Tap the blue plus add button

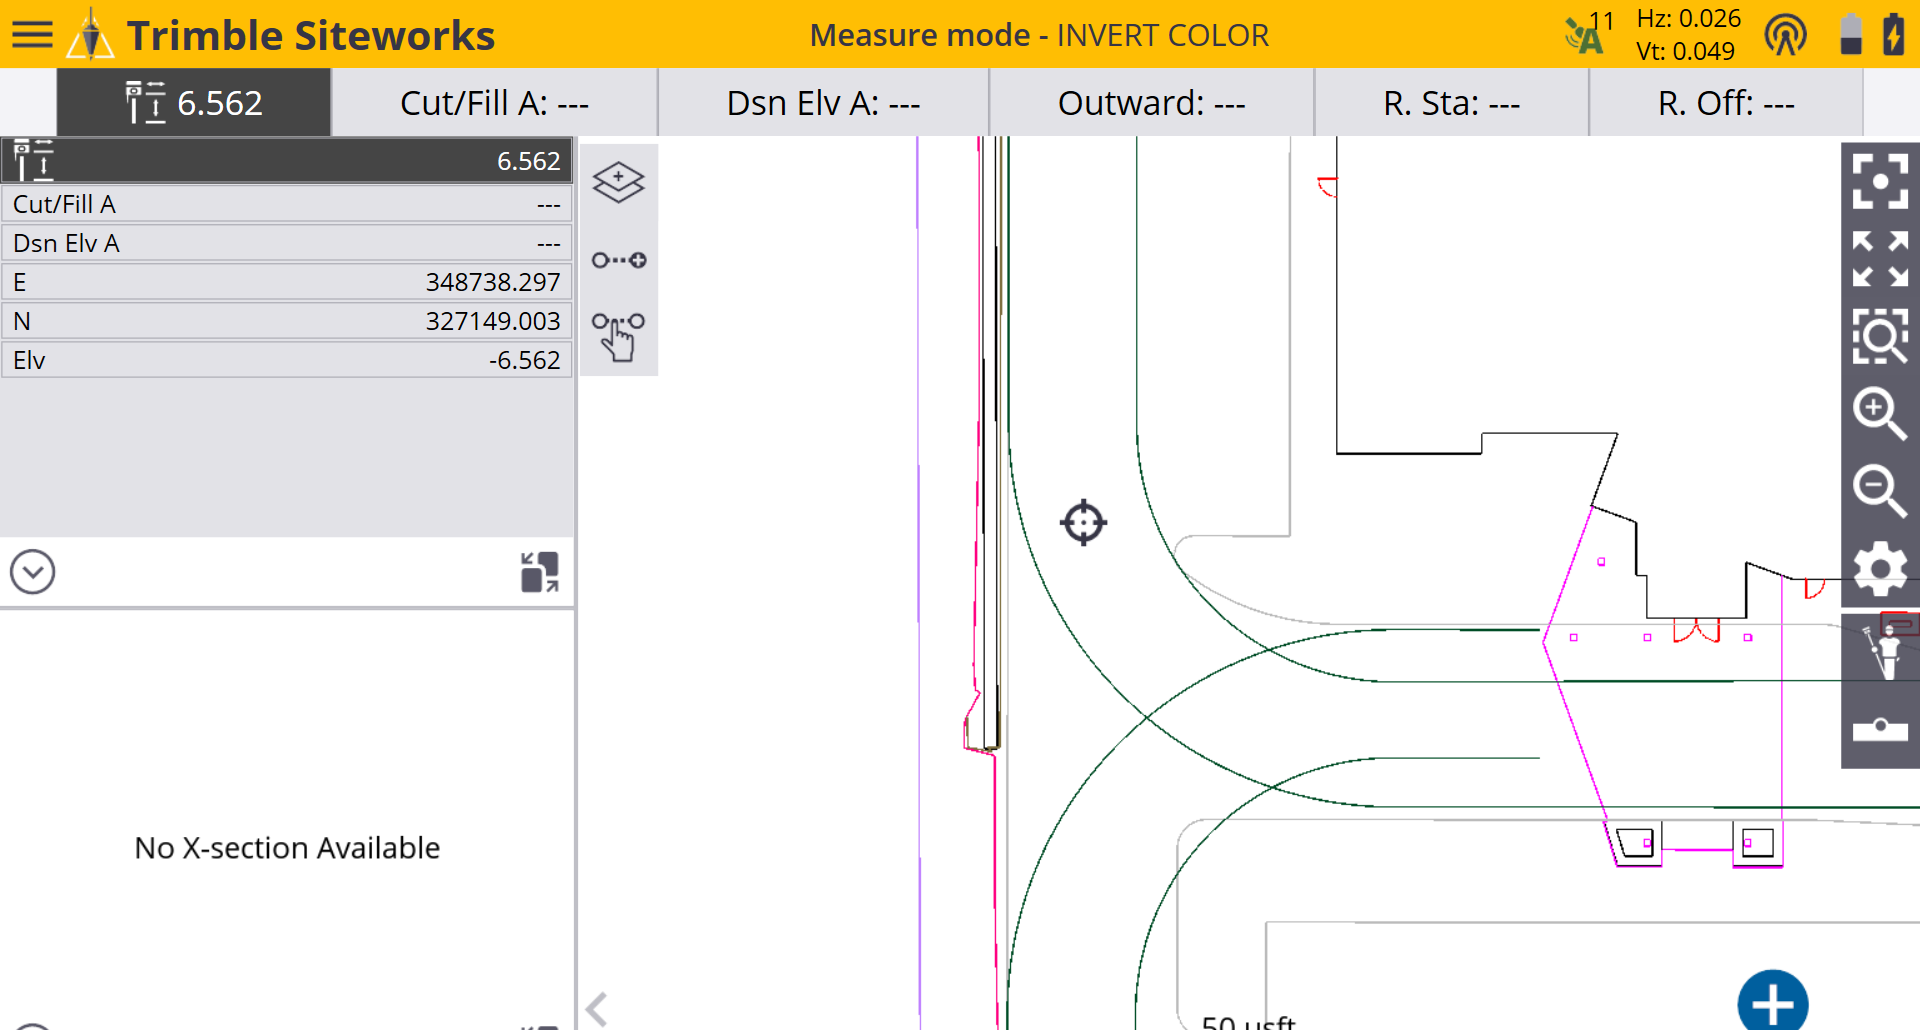point(1772,1003)
